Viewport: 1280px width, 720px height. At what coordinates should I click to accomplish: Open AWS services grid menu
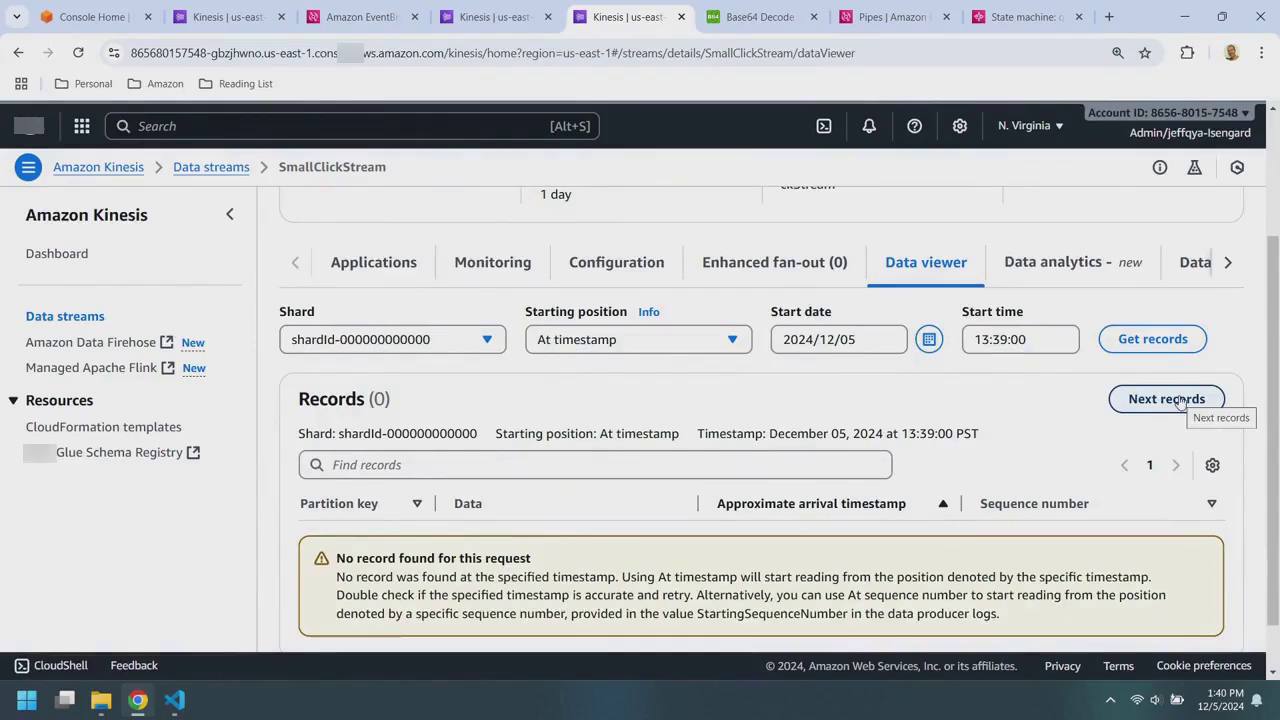[82, 126]
